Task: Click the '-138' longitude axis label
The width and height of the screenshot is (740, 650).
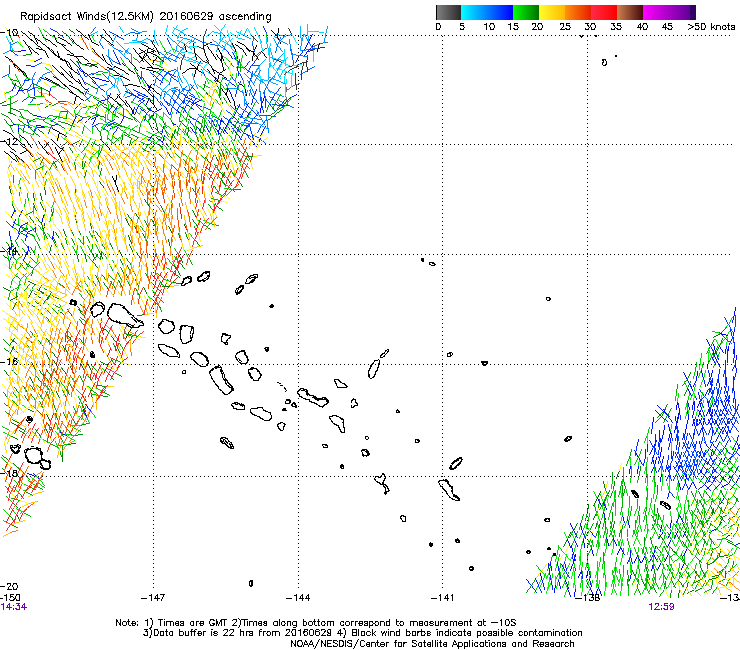Action: click(588, 598)
